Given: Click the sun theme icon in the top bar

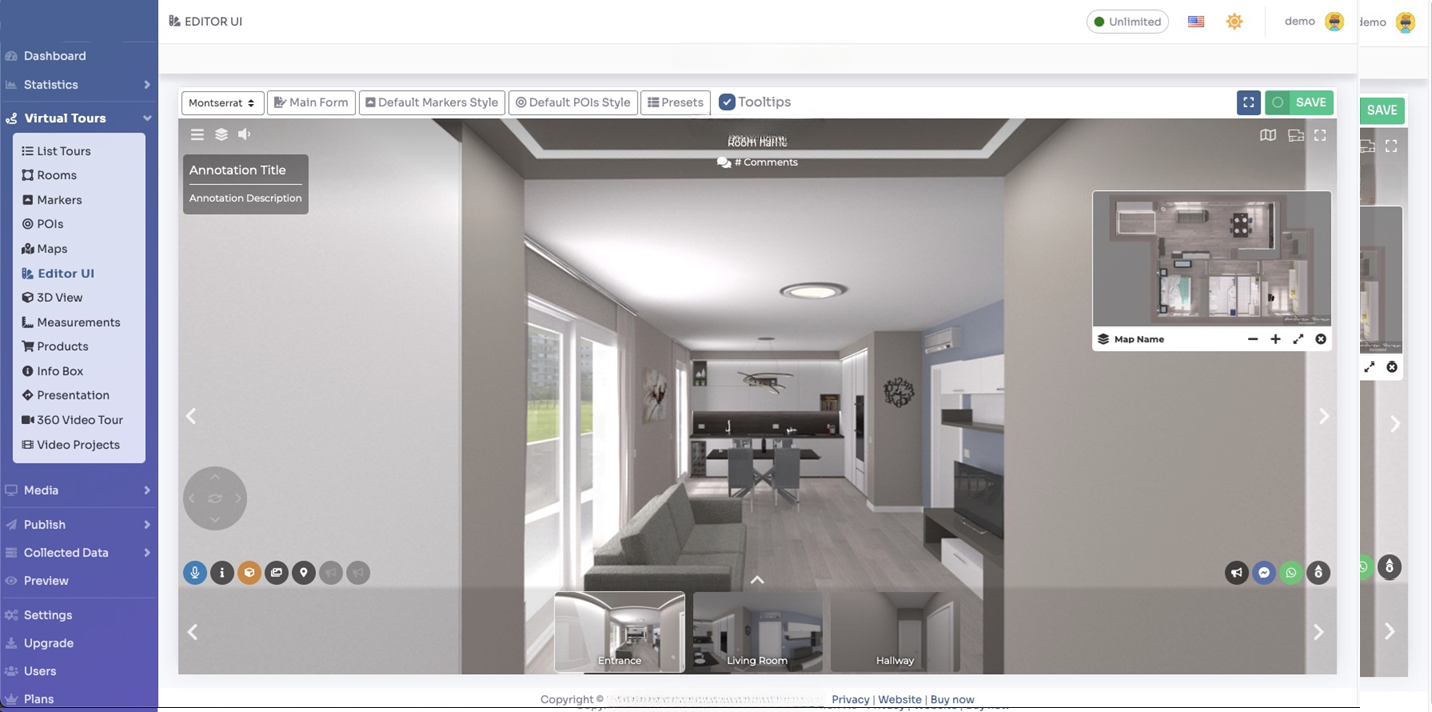Looking at the screenshot, I should point(1234,20).
